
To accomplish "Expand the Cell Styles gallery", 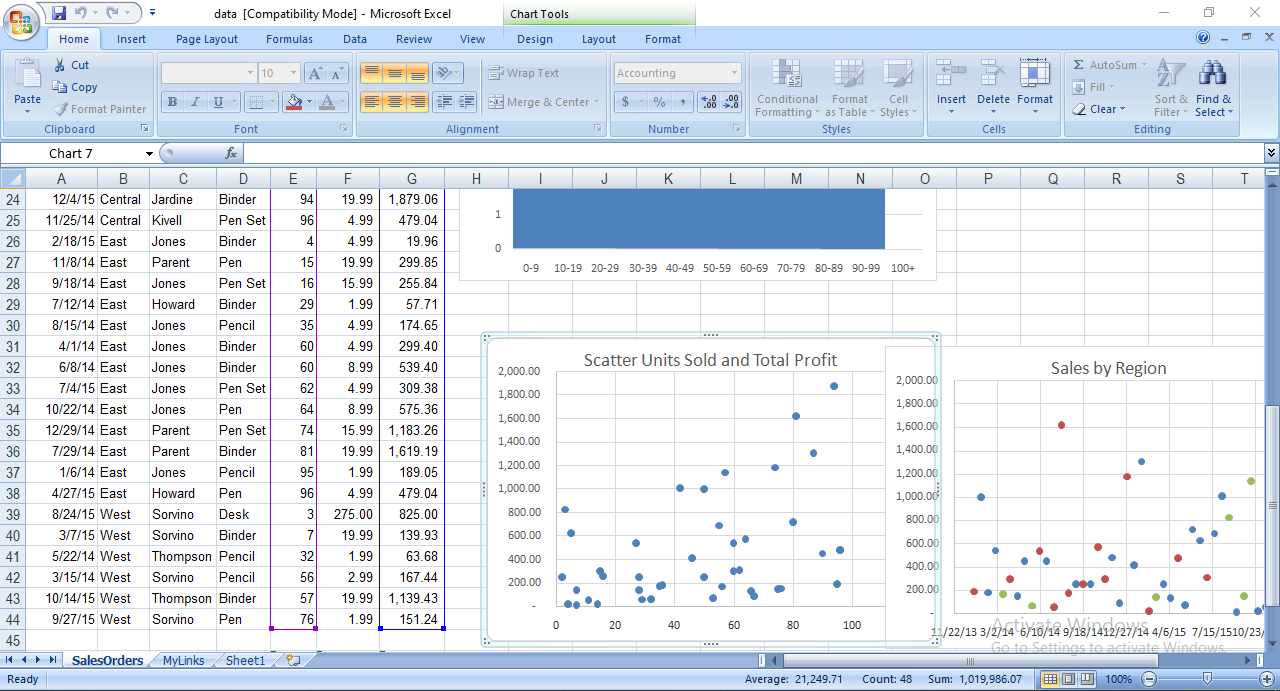I will pyautogui.click(x=898, y=88).
